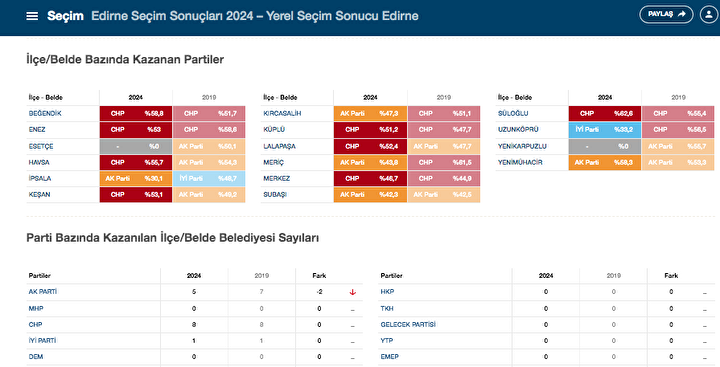Select the KIRCASALİH 2024 AK Parti cell
Image resolution: width=720 pixels, height=367 pixels.
[x=370, y=113]
